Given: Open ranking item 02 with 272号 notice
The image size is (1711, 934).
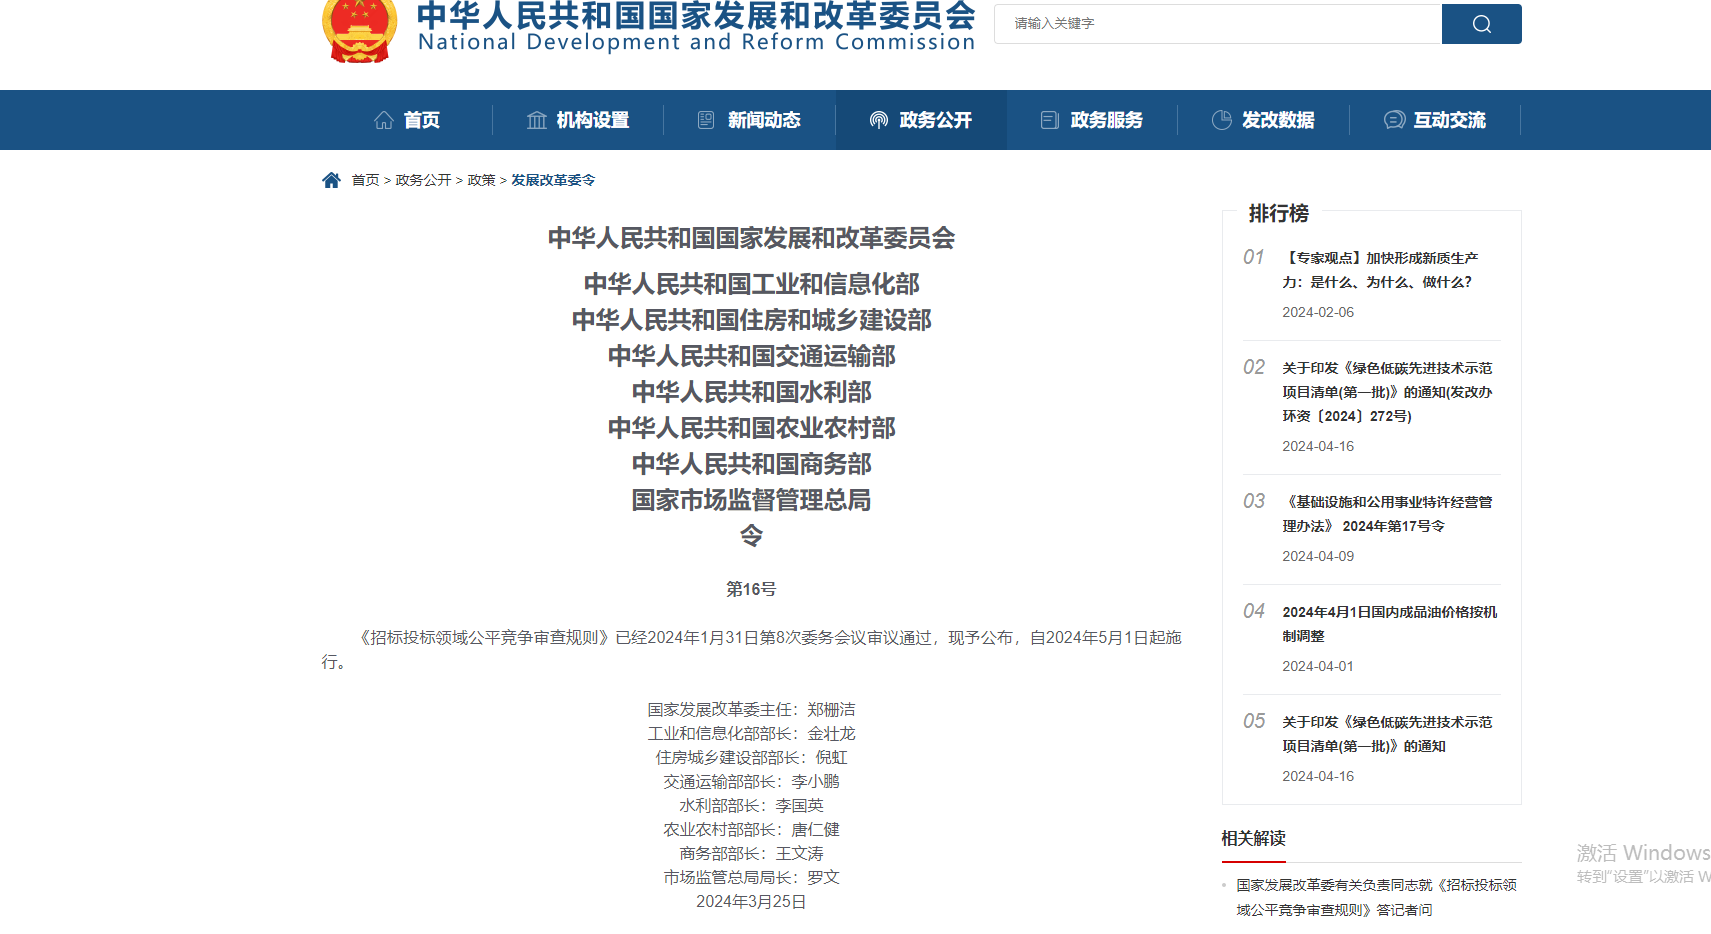Looking at the screenshot, I should (1387, 392).
